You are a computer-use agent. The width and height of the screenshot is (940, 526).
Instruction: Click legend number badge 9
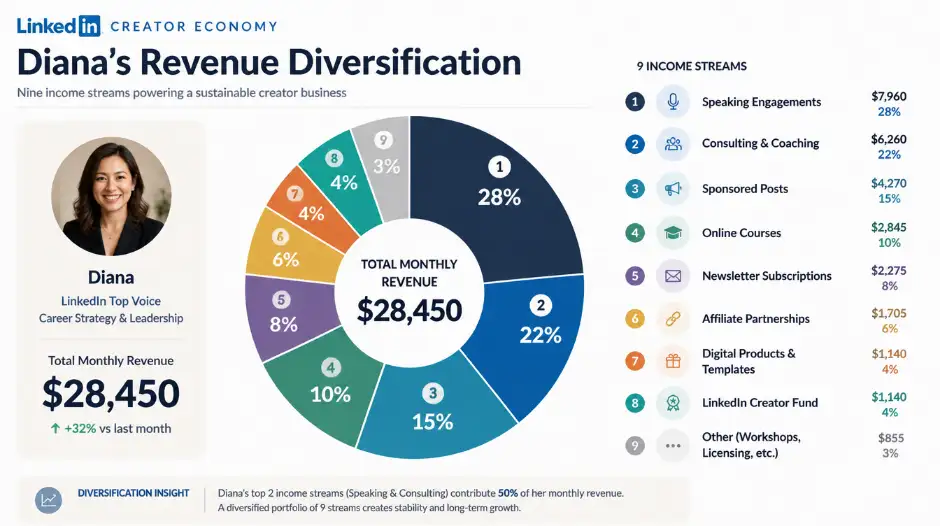(635, 446)
